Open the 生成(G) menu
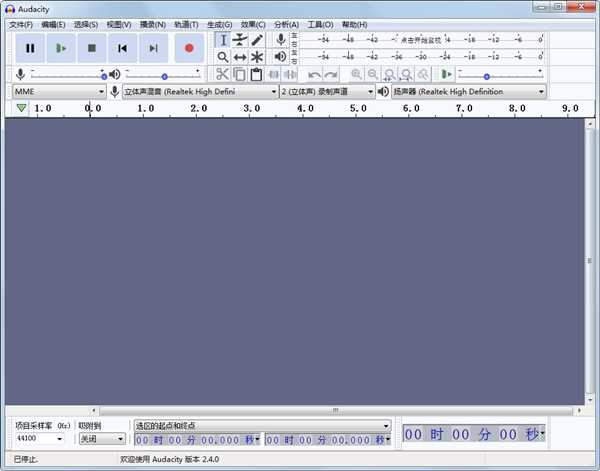Image resolution: width=600 pixels, height=471 pixels. tap(220, 25)
